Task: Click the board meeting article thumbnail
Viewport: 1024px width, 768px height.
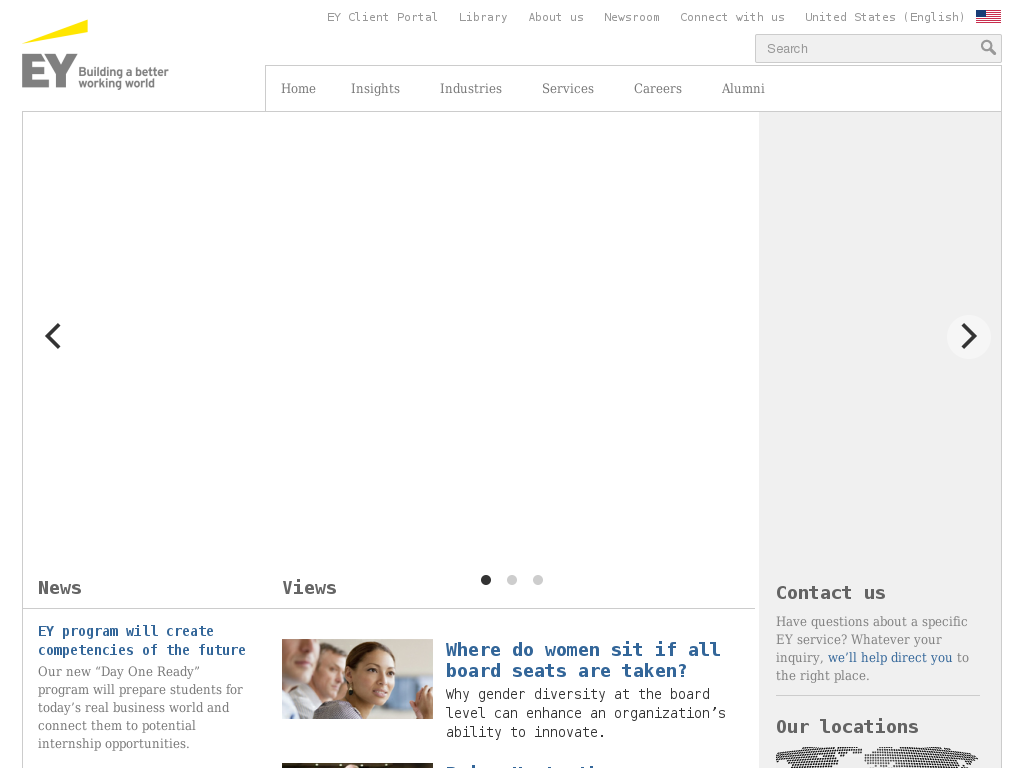Action: (x=357, y=679)
